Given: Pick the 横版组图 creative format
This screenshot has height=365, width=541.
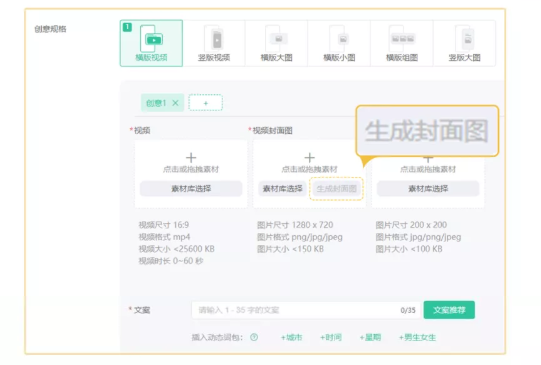Looking at the screenshot, I should [x=402, y=43].
